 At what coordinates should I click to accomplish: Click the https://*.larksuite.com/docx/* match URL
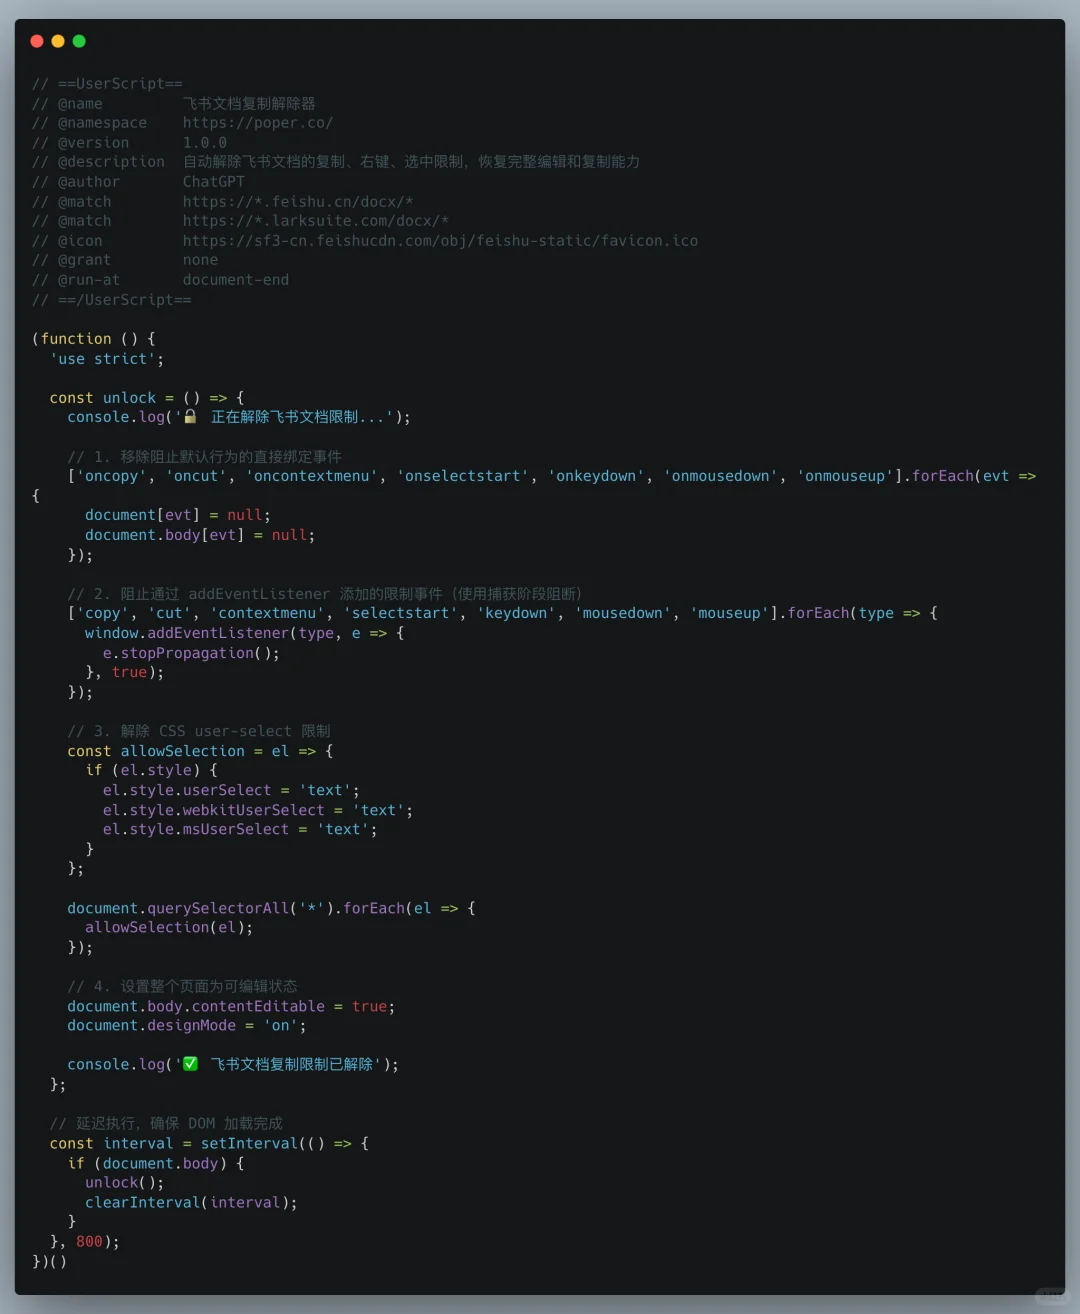pos(316,221)
